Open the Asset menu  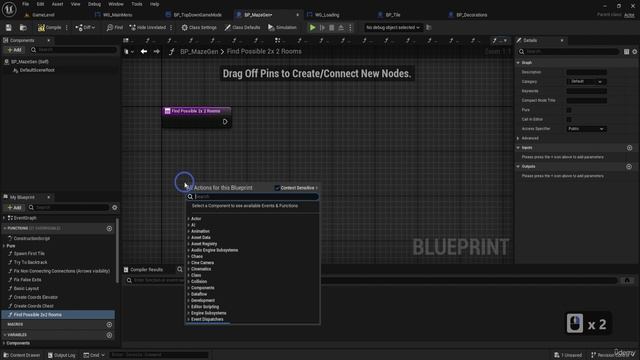[x=57, y=4]
